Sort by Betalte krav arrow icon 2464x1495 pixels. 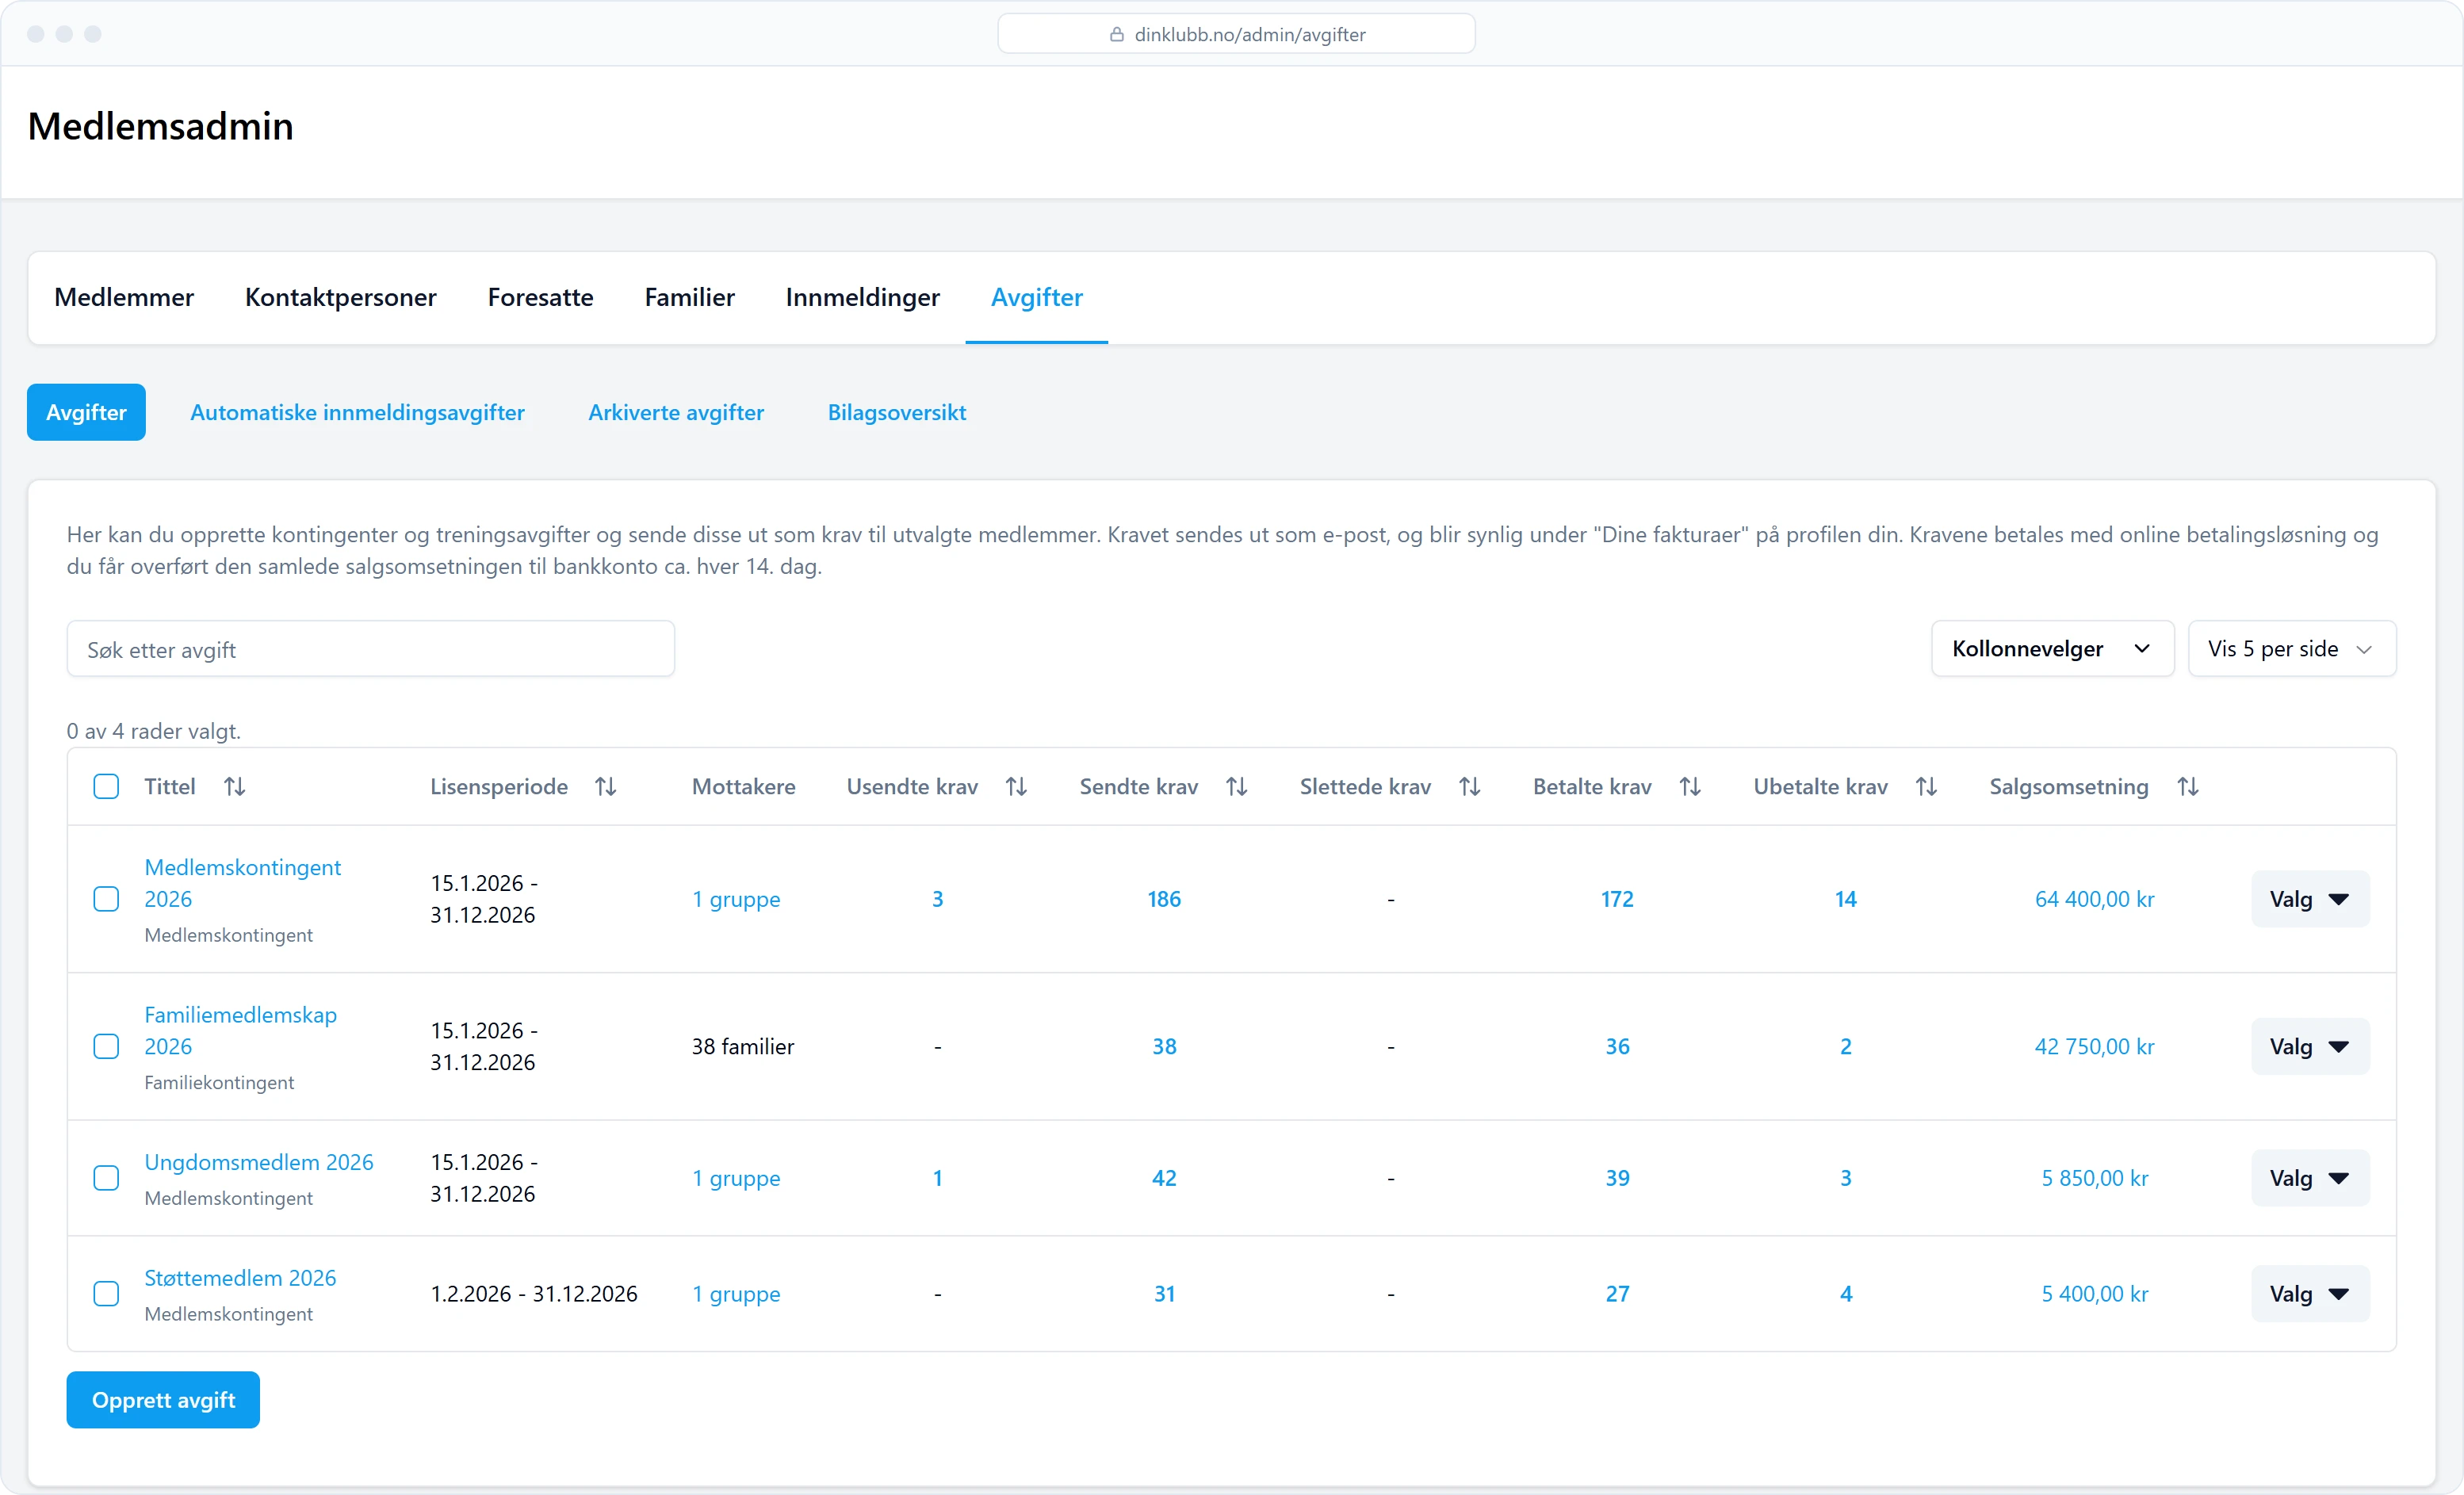coord(1691,787)
